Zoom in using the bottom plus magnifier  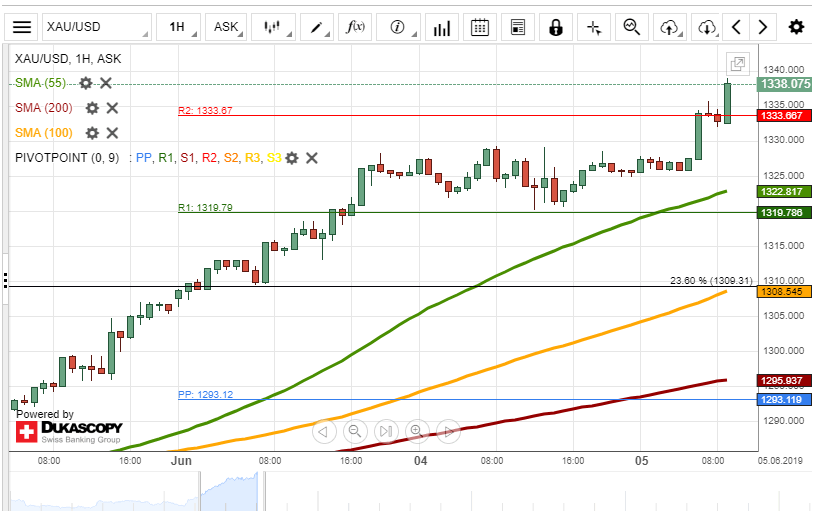[417, 432]
